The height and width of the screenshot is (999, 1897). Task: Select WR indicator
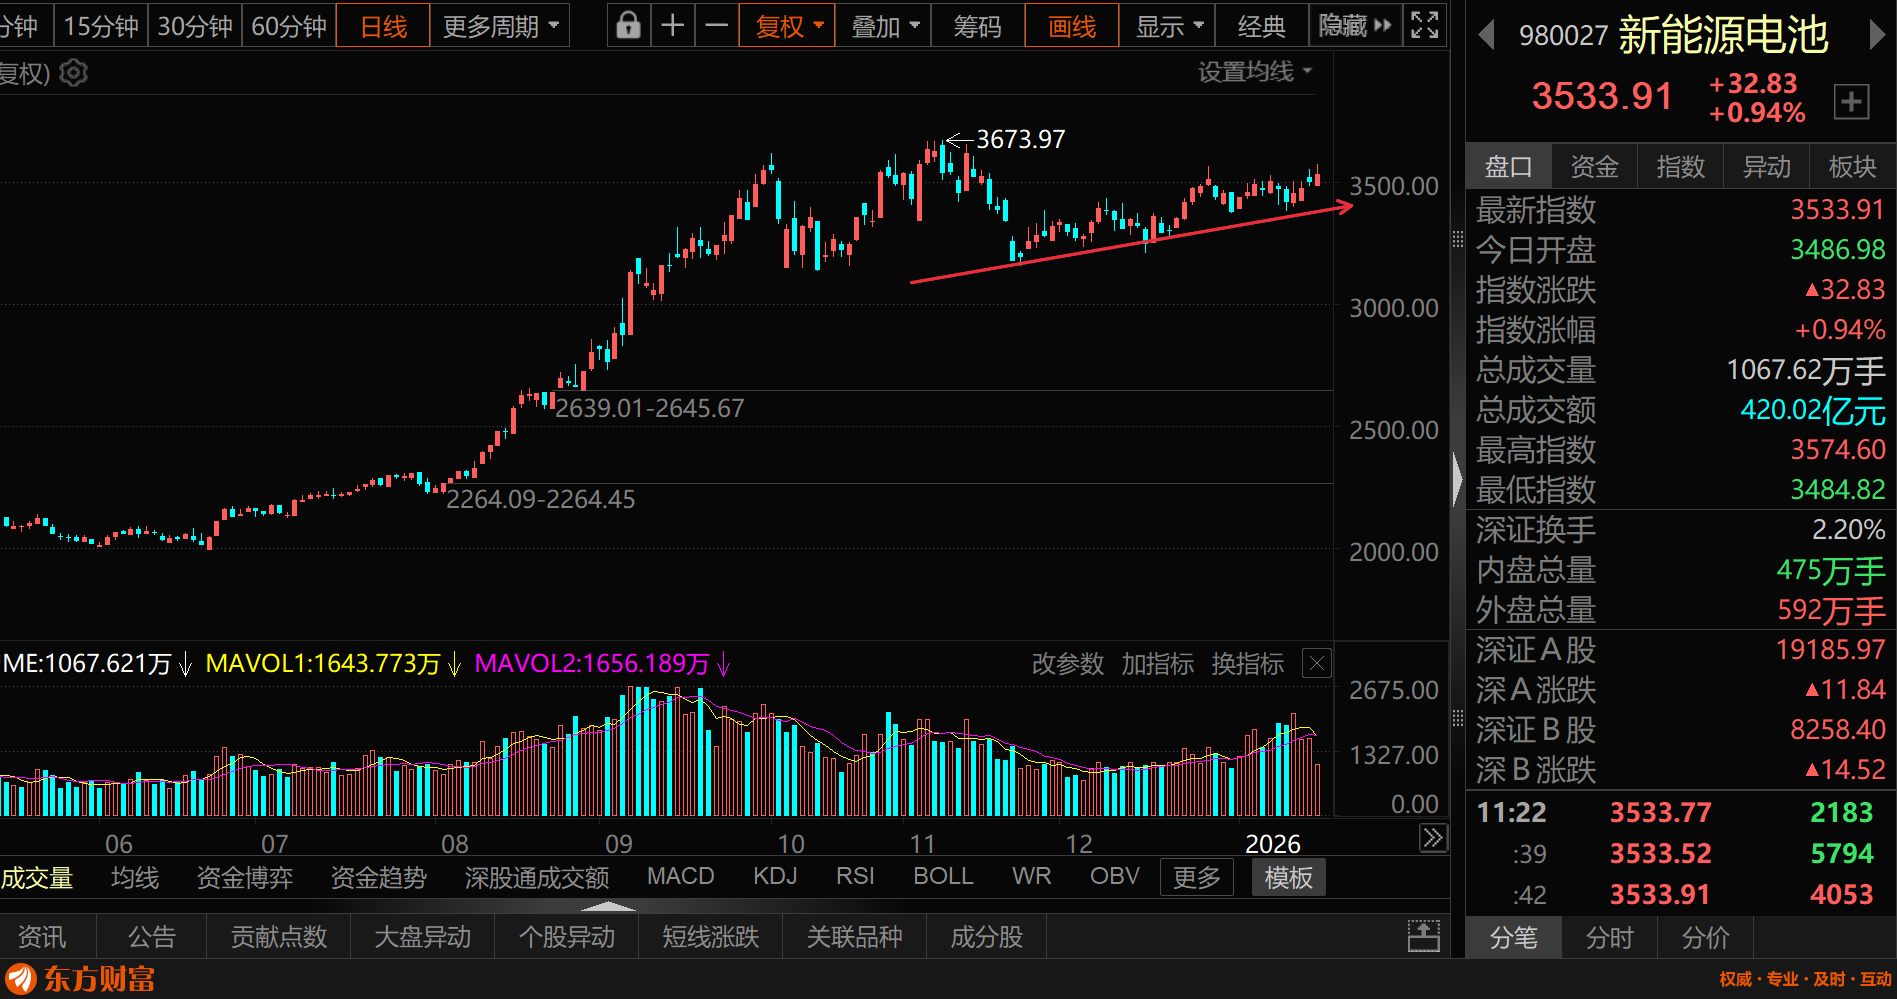1032,876
